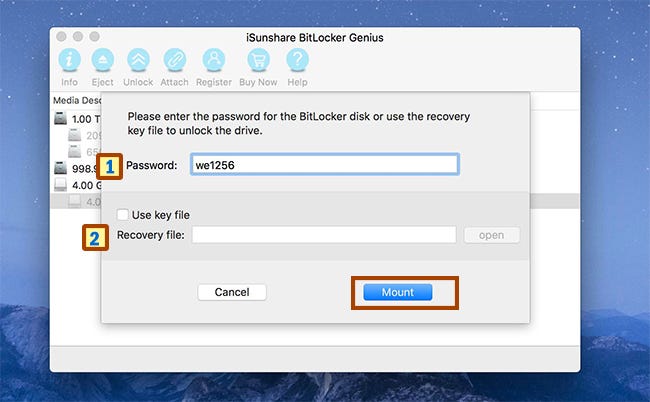The height and width of the screenshot is (402, 650).
Task: Click the Media Description column header
Action: point(77,100)
